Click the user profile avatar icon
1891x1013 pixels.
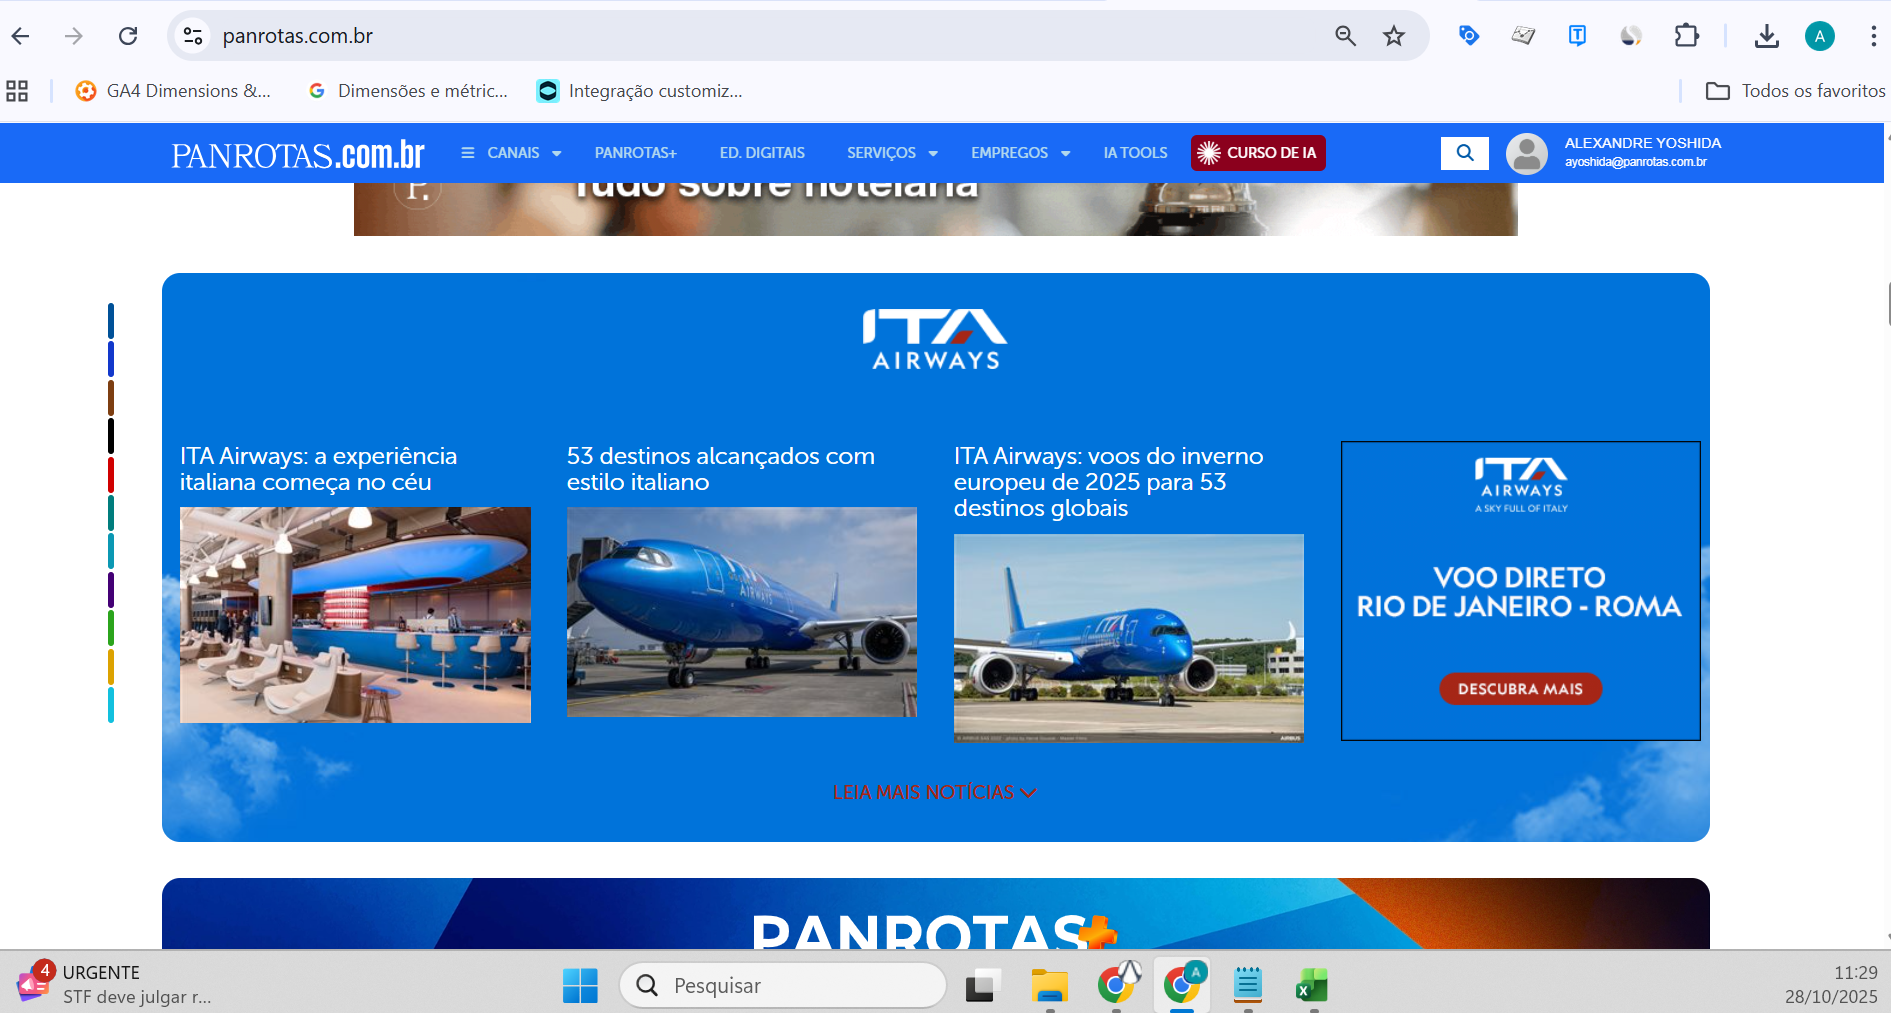pyautogui.click(x=1526, y=154)
